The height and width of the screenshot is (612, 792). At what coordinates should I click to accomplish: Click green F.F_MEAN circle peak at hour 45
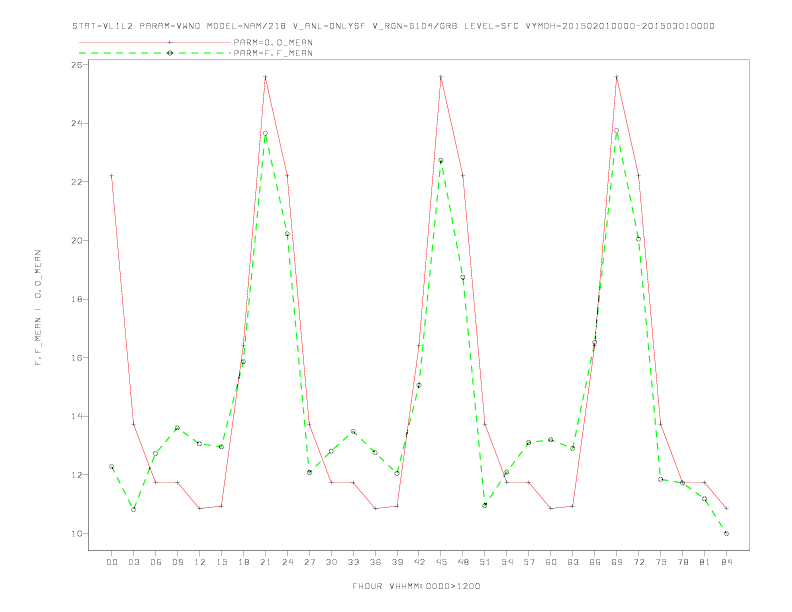pyautogui.click(x=441, y=161)
